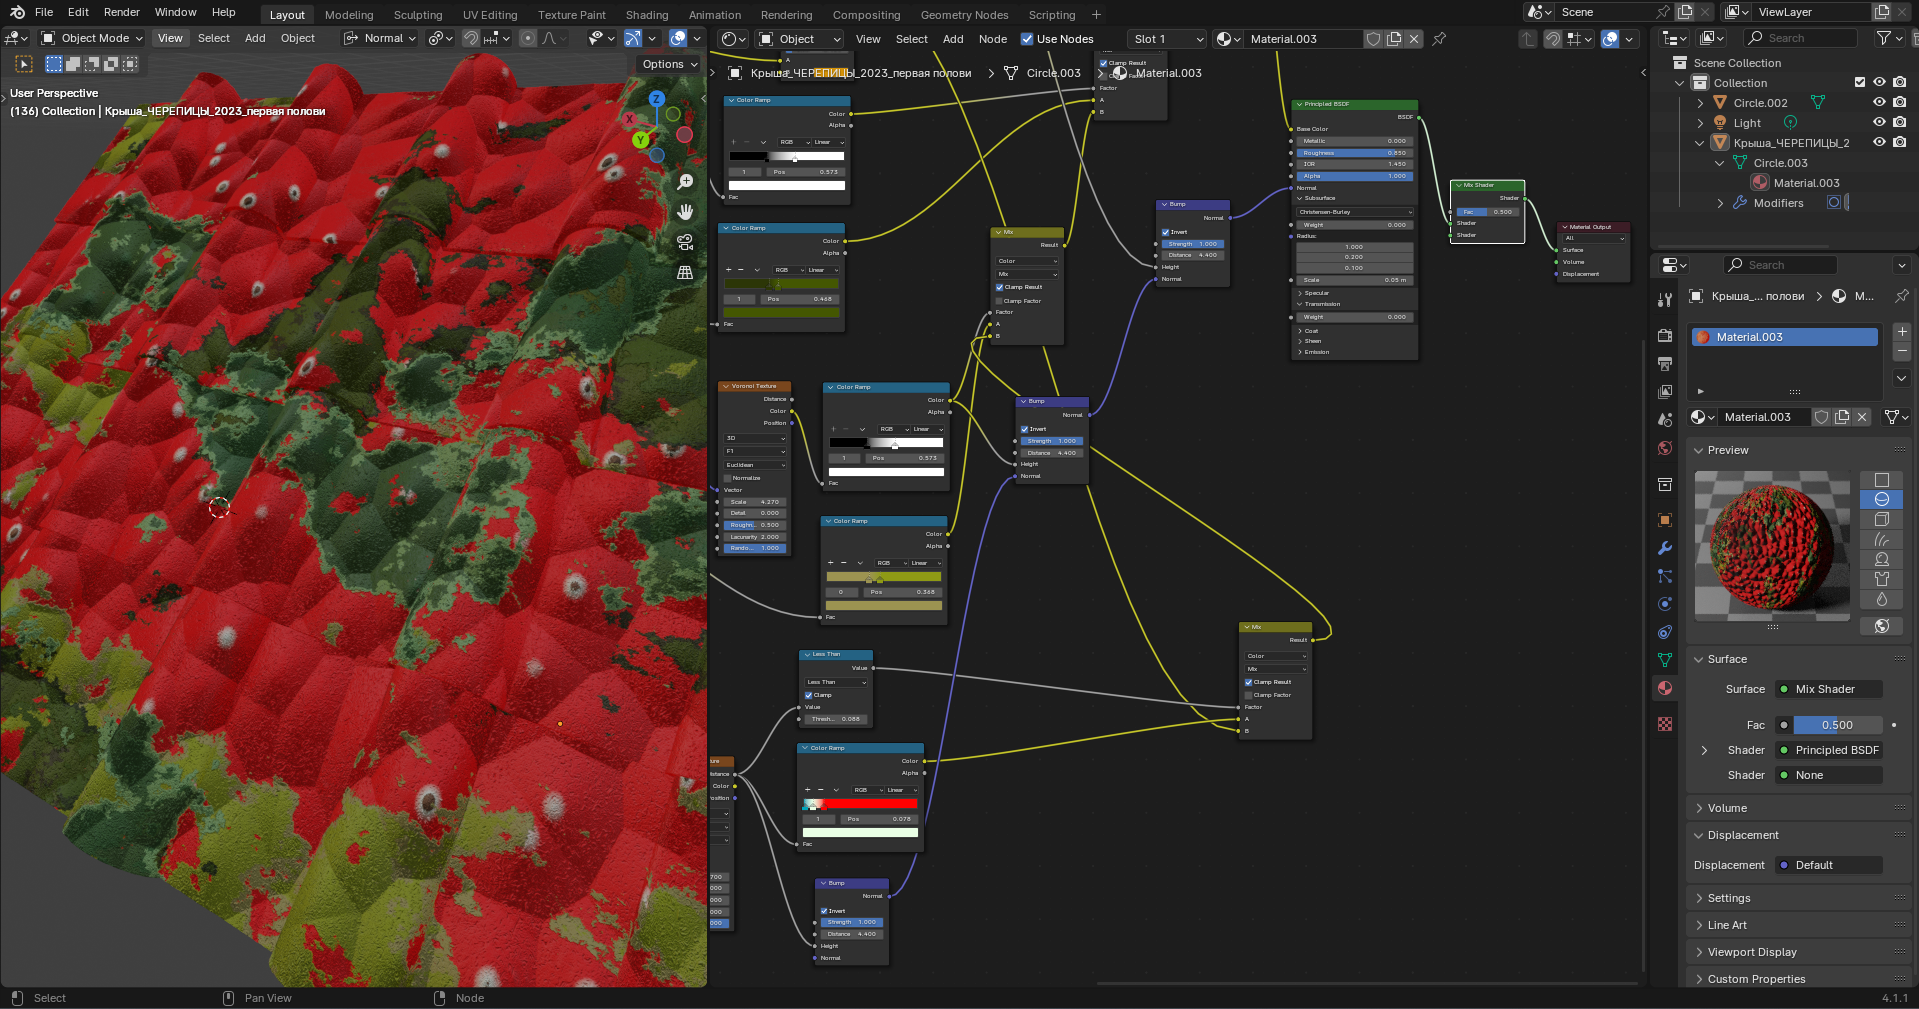Toggle viewport snapping magnet button
This screenshot has width=1919, height=1009.
471,38
